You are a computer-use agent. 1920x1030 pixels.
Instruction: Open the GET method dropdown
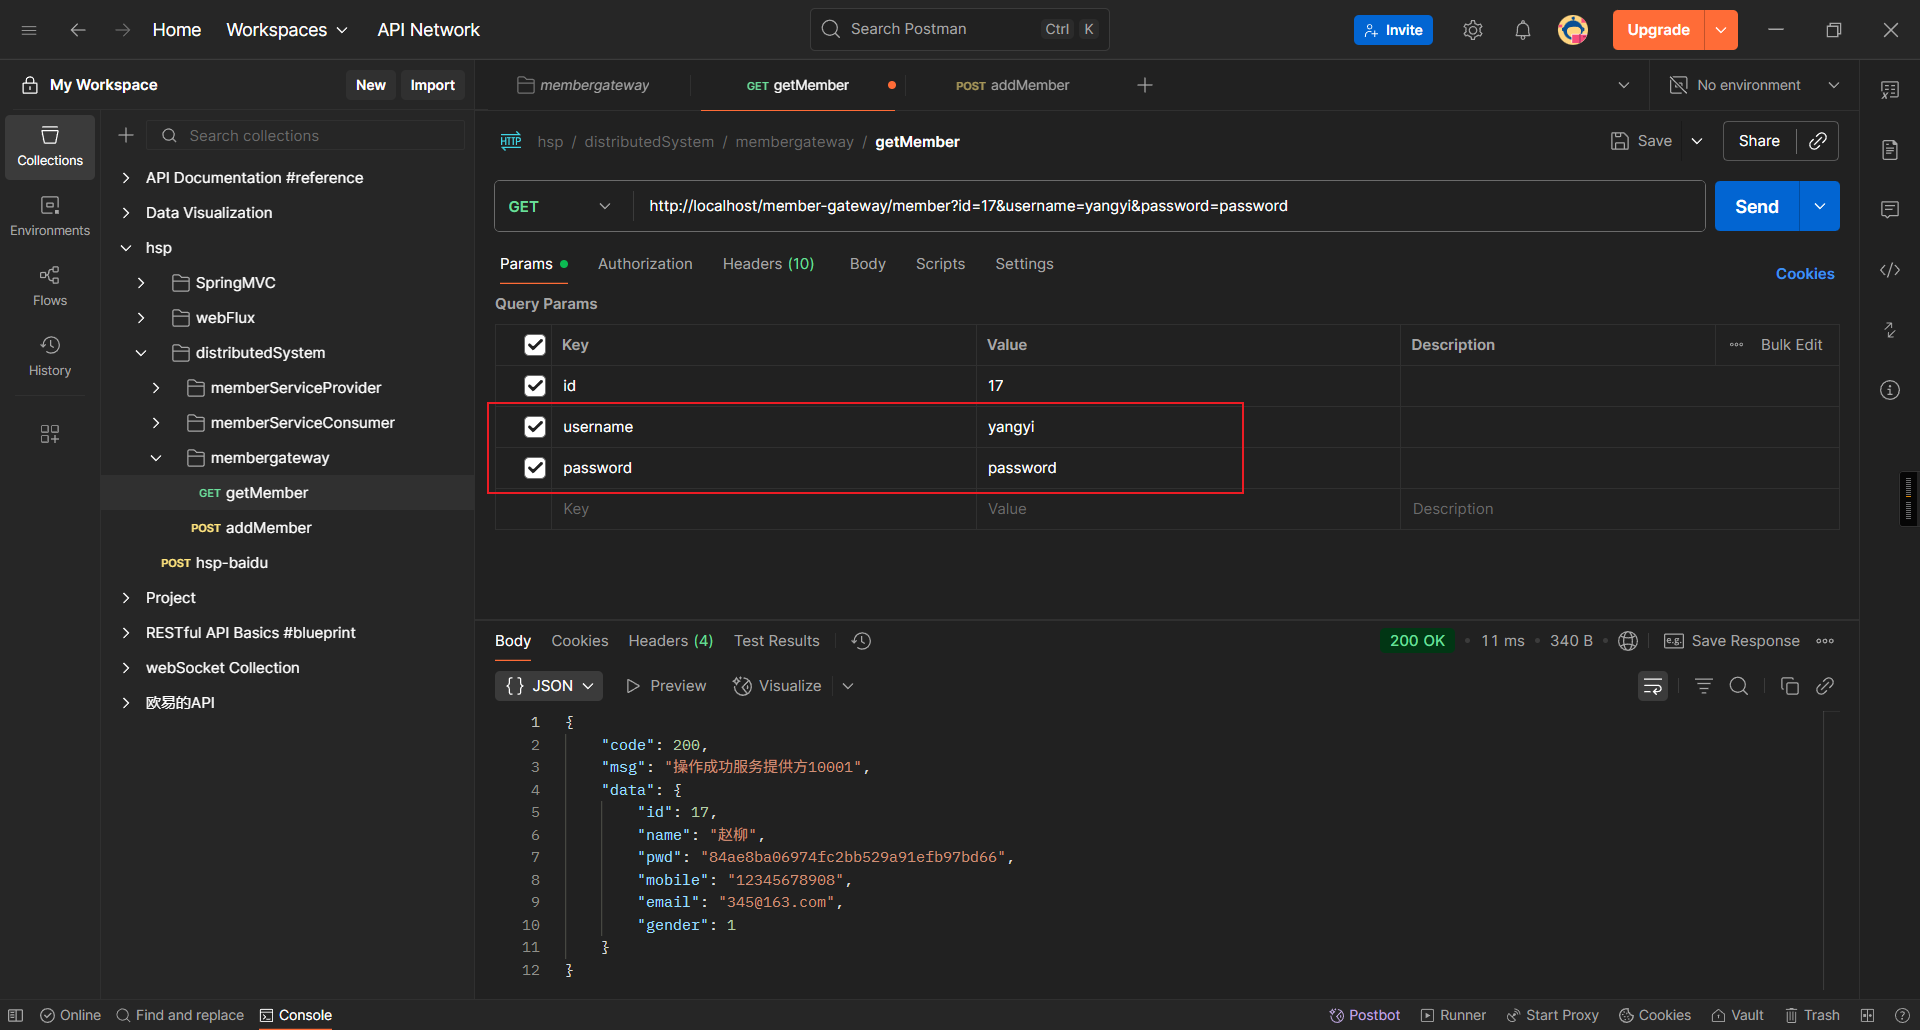[x=560, y=206]
